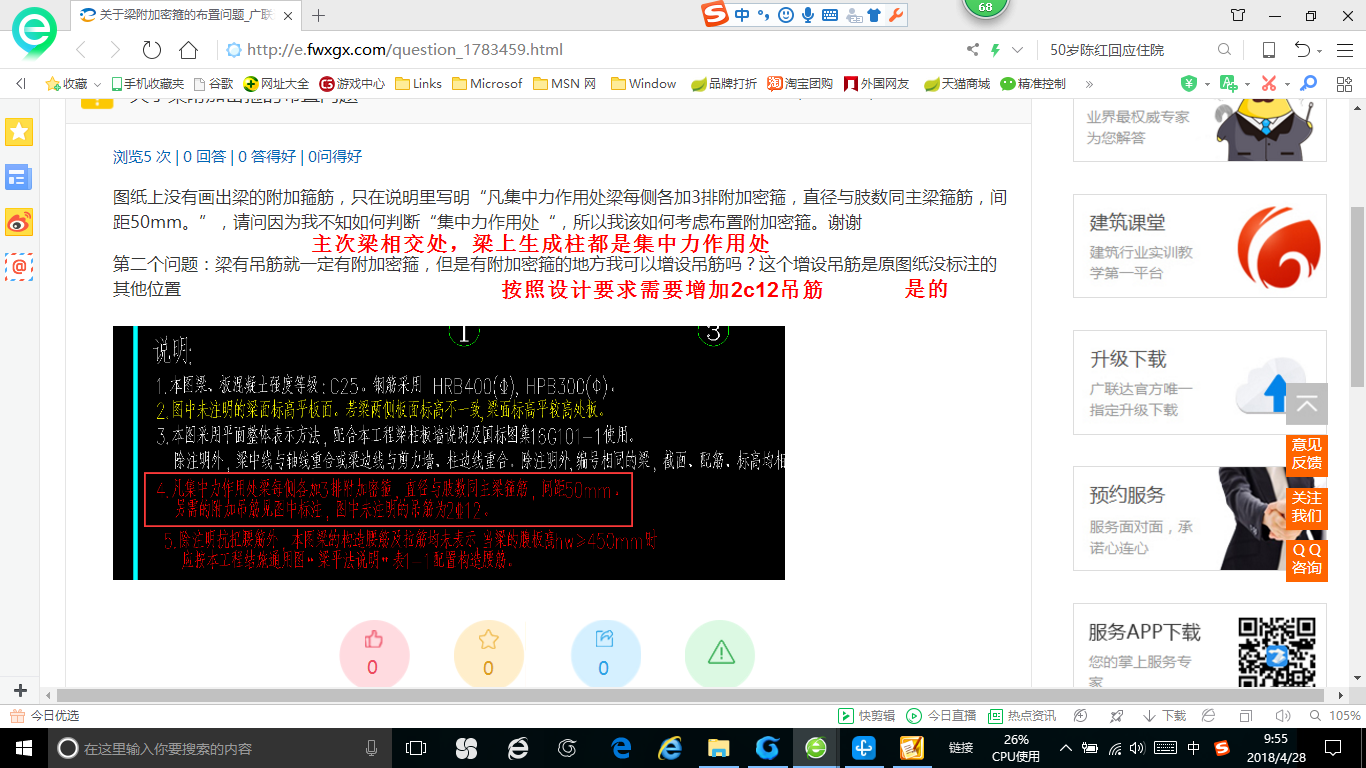The width and height of the screenshot is (1366, 768).
Task: Open 今日直播 in status bar
Action: point(941,716)
